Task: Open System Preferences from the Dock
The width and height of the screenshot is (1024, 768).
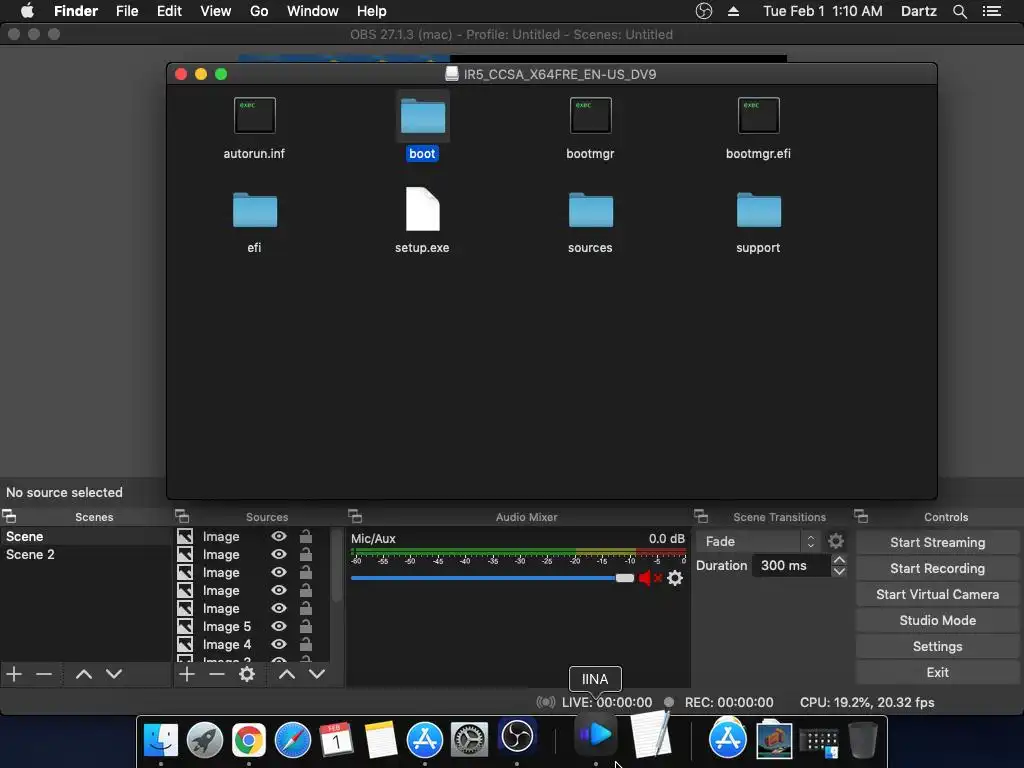Action: 469,740
